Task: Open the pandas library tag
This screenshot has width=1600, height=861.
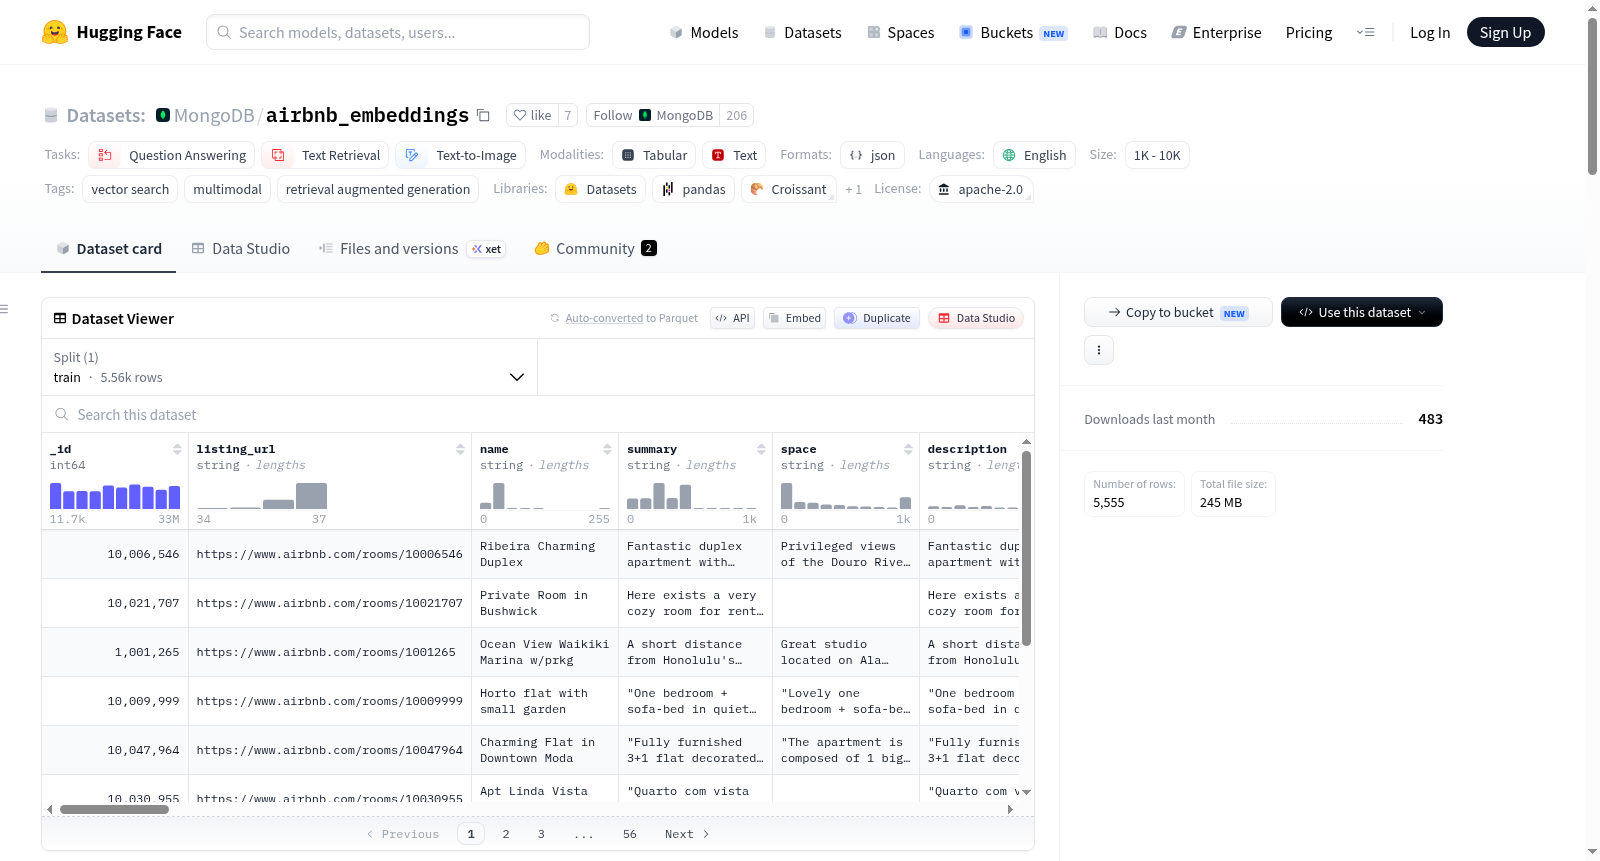Action: (x=693, y=189)
